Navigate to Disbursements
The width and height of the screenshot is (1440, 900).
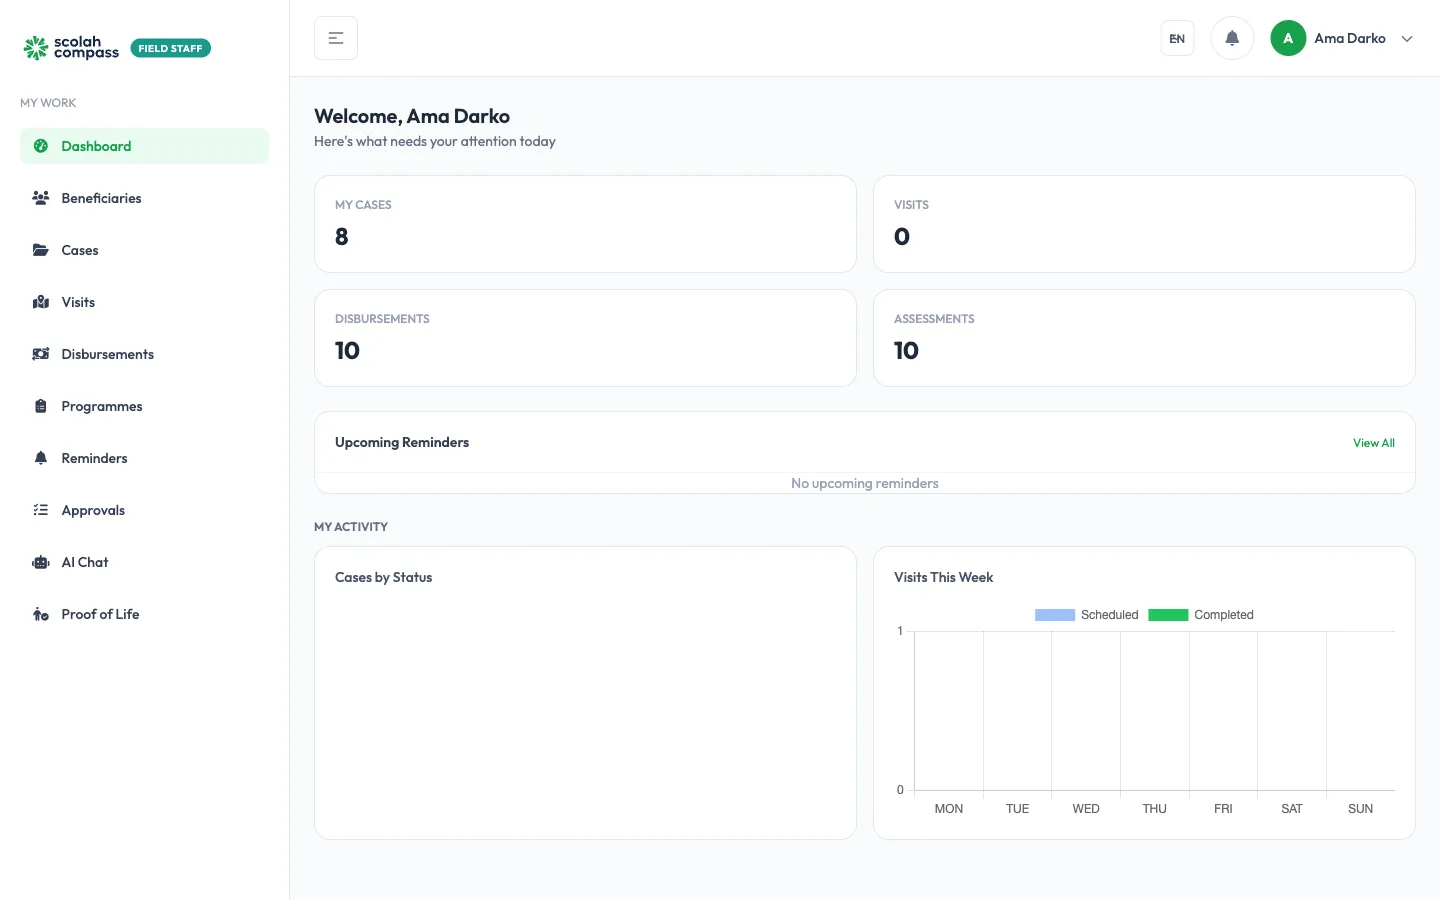(x=144, y=354)
